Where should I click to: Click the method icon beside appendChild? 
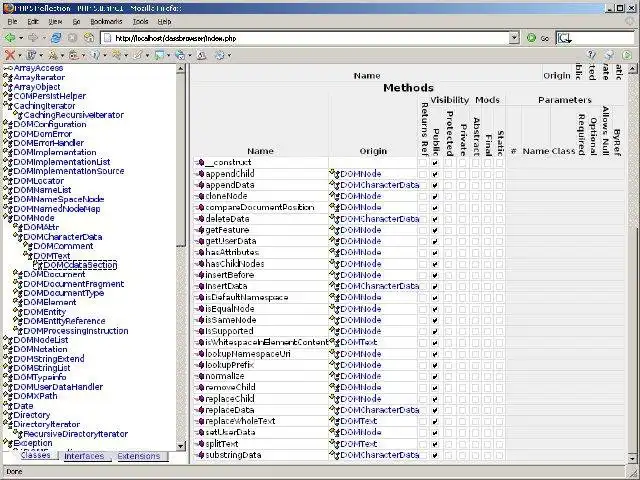pyautogui.click(x=200, y=174)
